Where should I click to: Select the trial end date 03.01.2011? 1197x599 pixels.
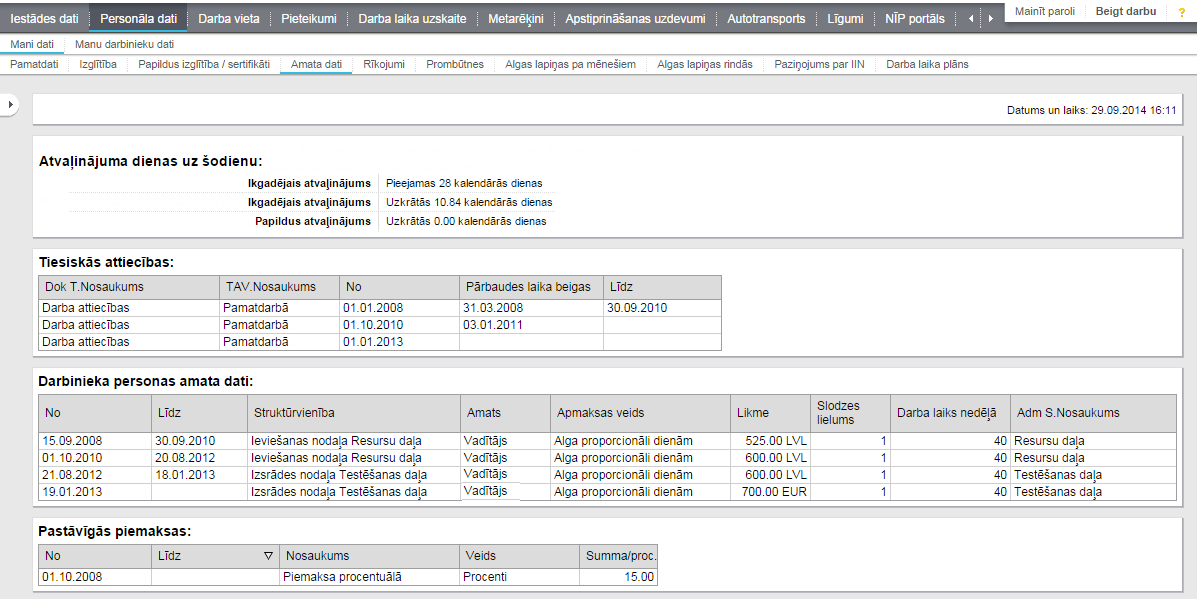[531, 325]
